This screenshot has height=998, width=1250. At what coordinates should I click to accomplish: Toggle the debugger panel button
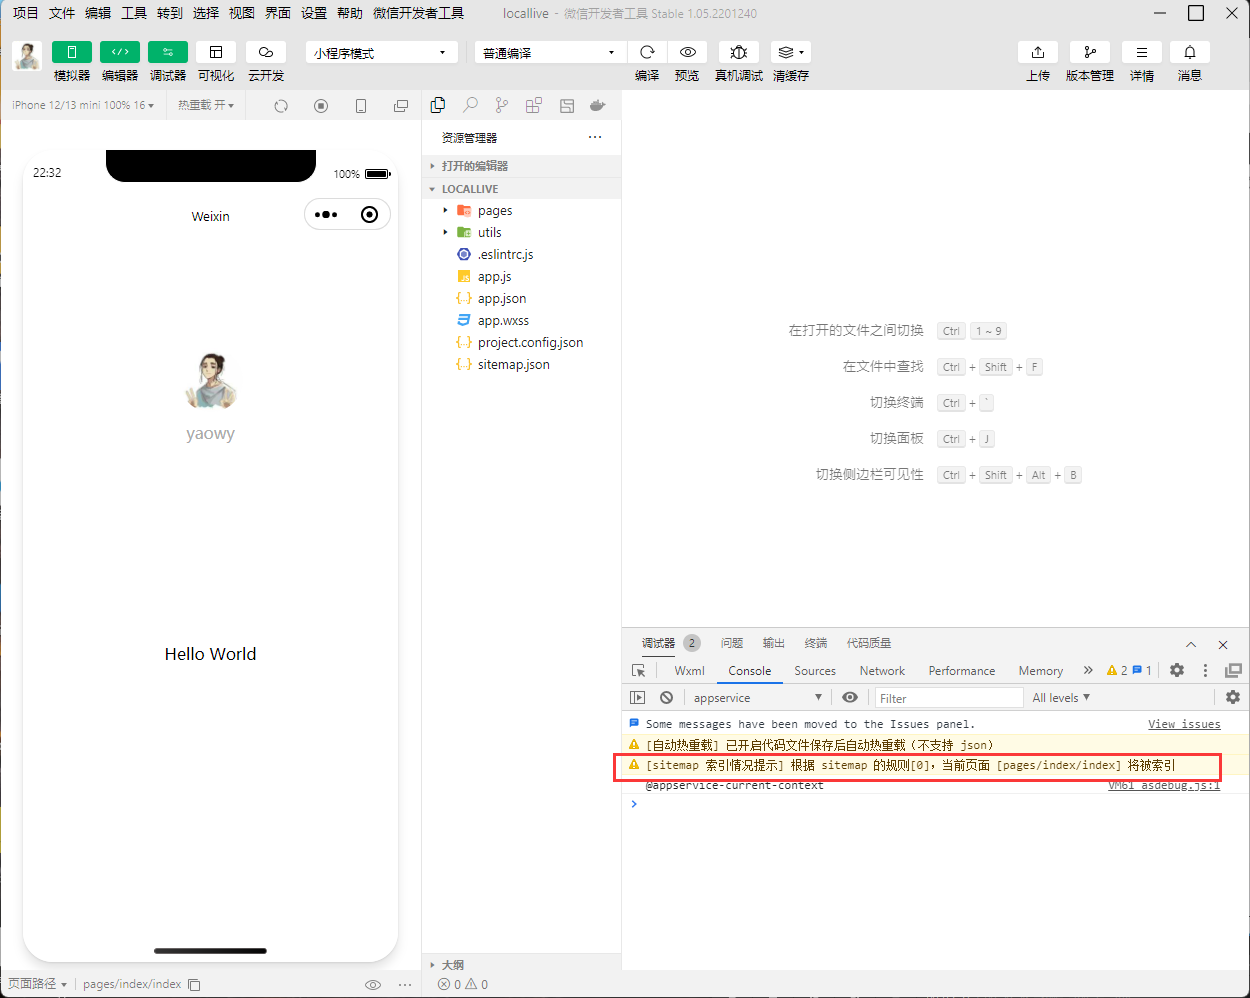point(168,52)
